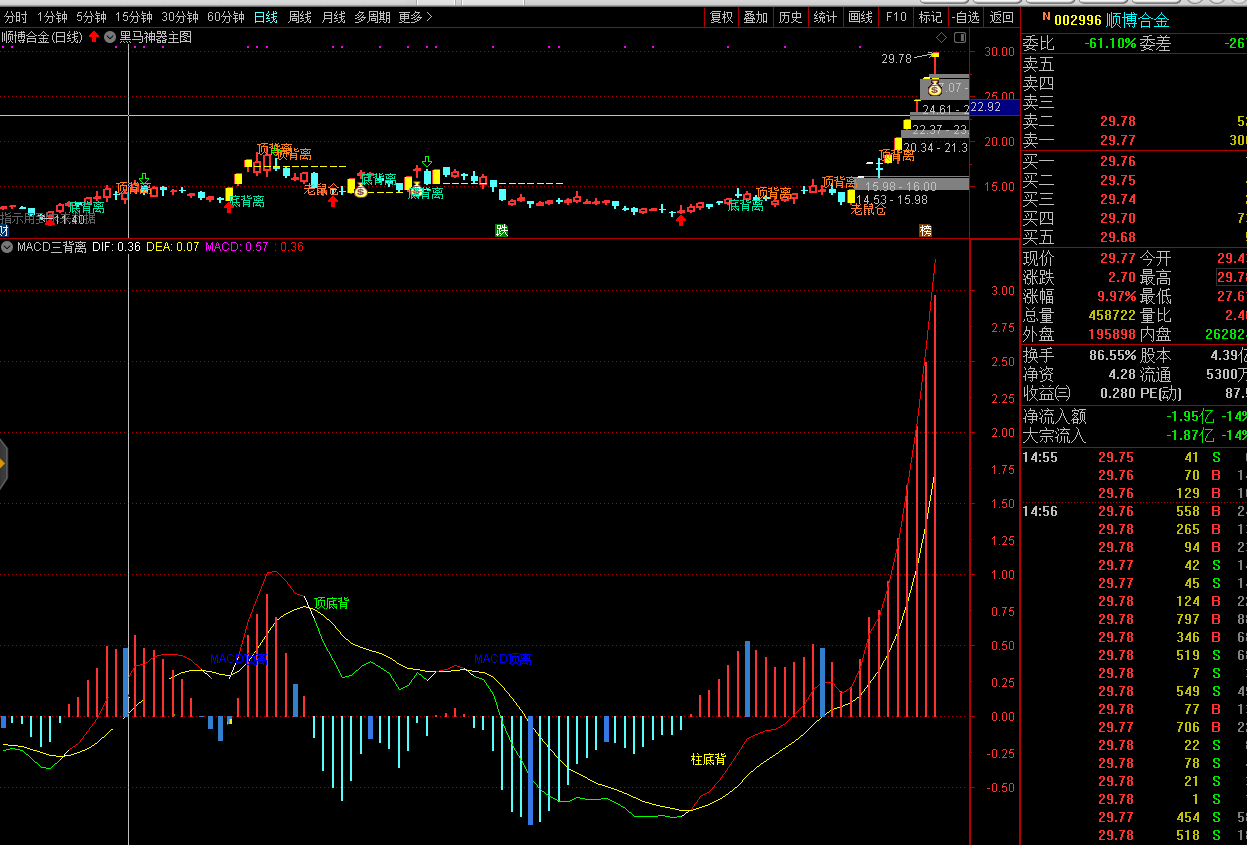Open the 多周期 multi-period view

coord(372,17)
